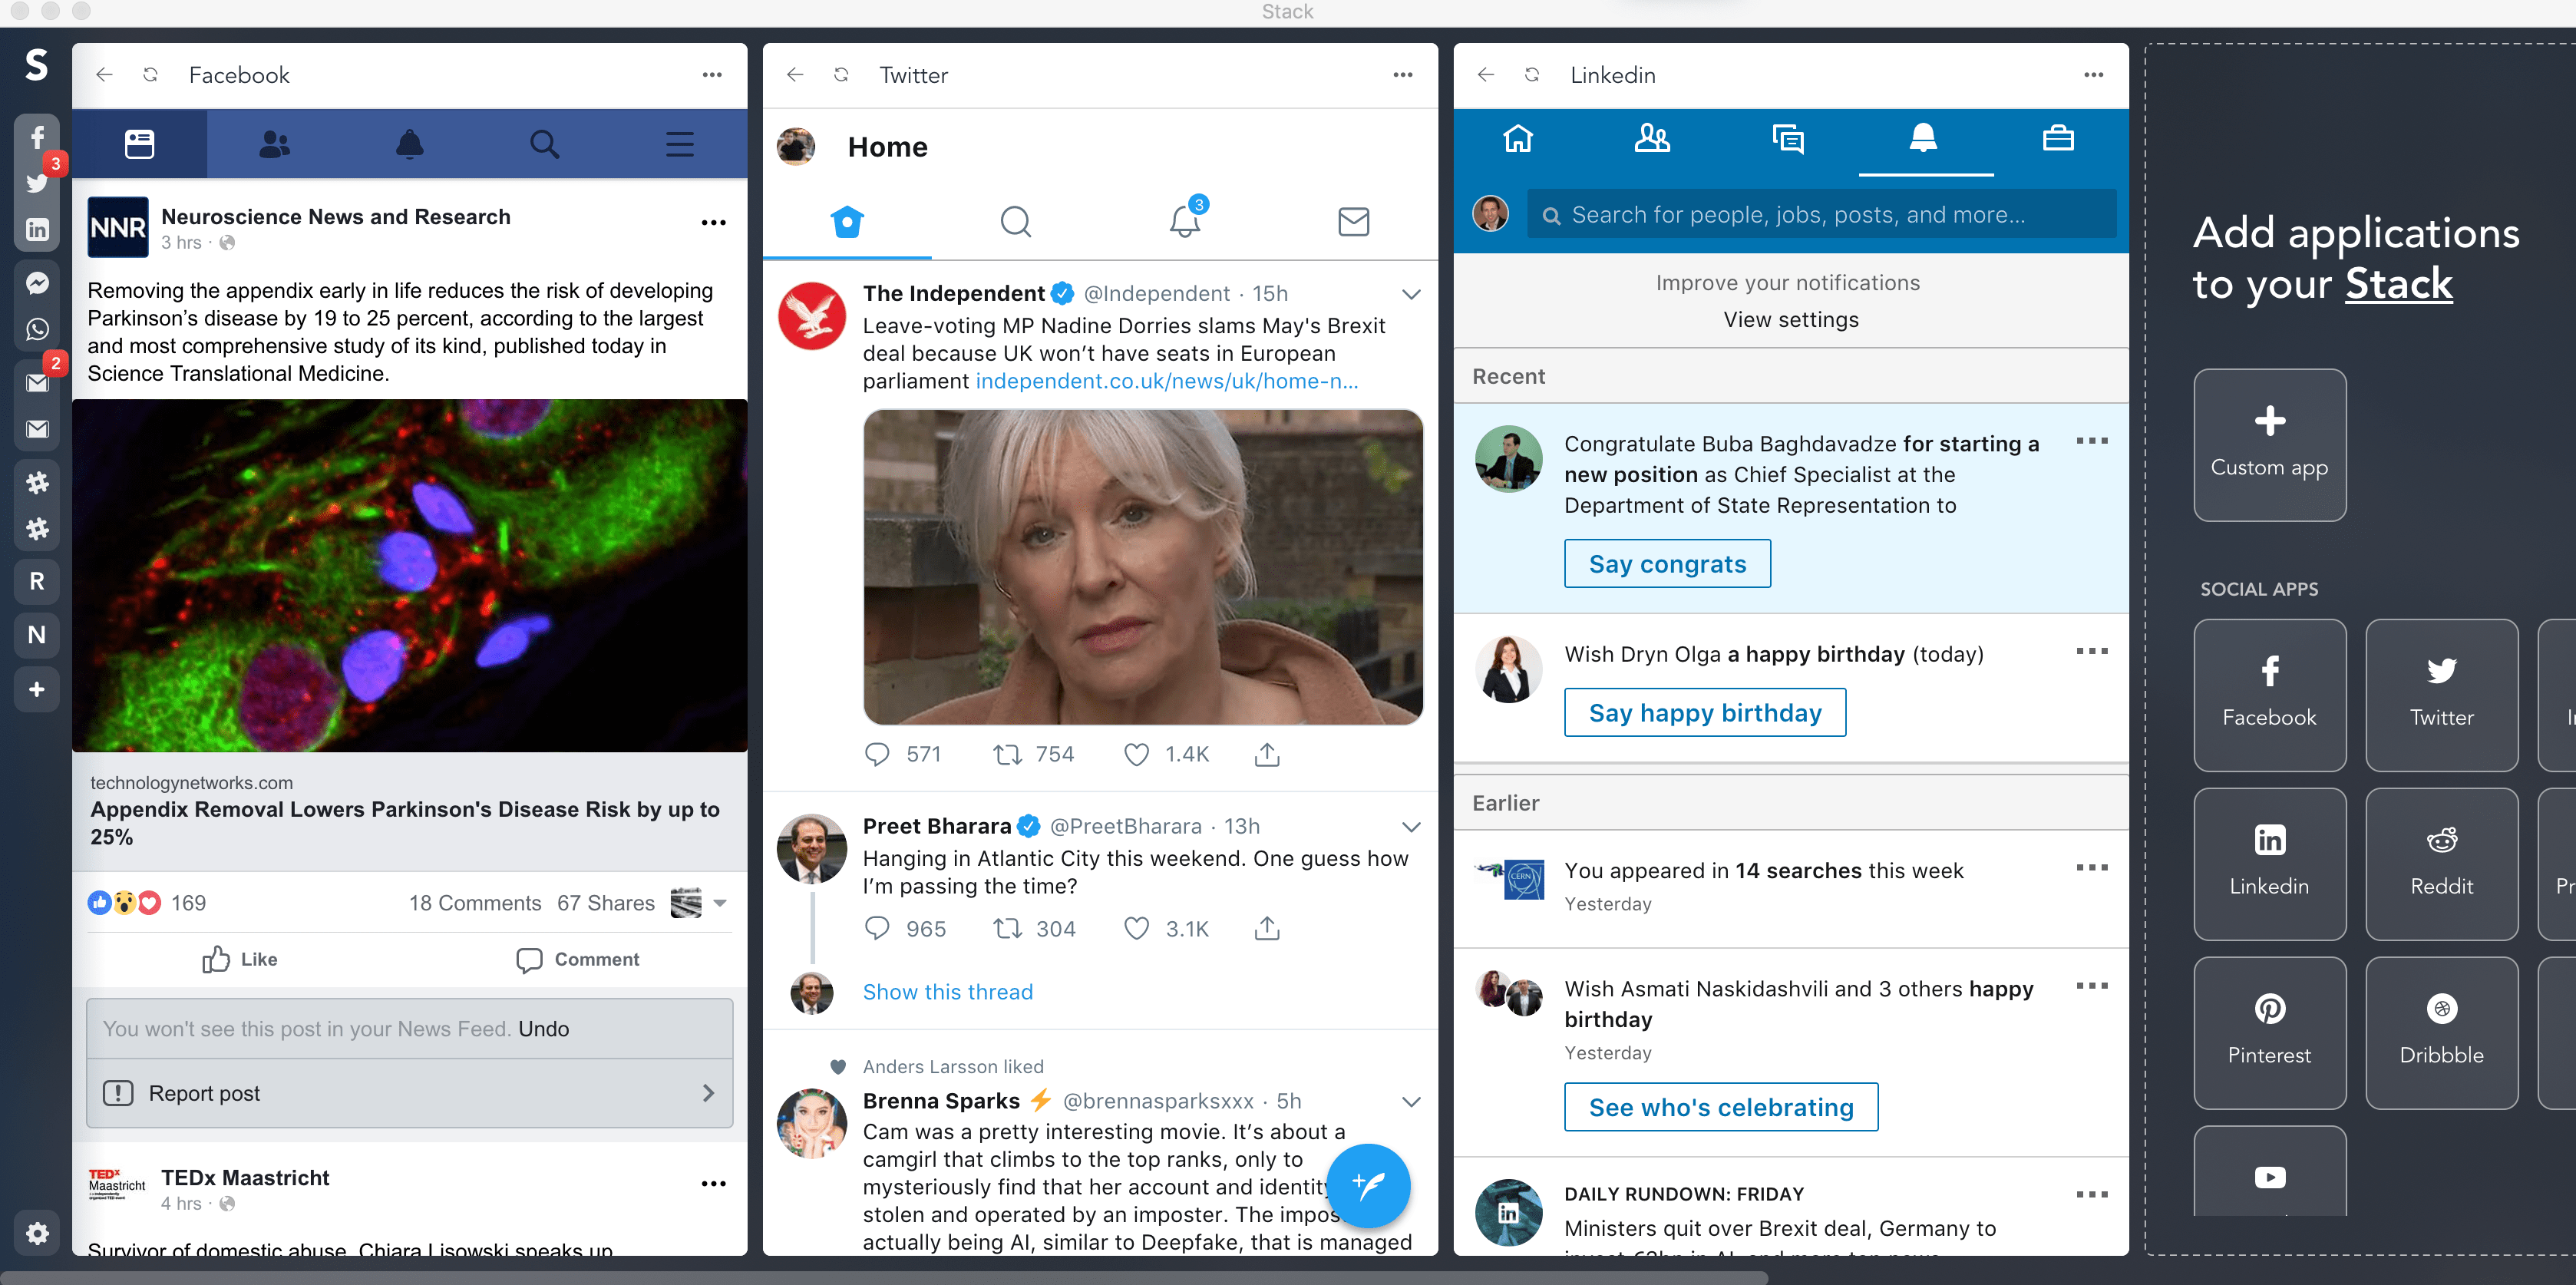Expand the Report post row
Screen dimensions: 2576x1285
click(409, 1093)
